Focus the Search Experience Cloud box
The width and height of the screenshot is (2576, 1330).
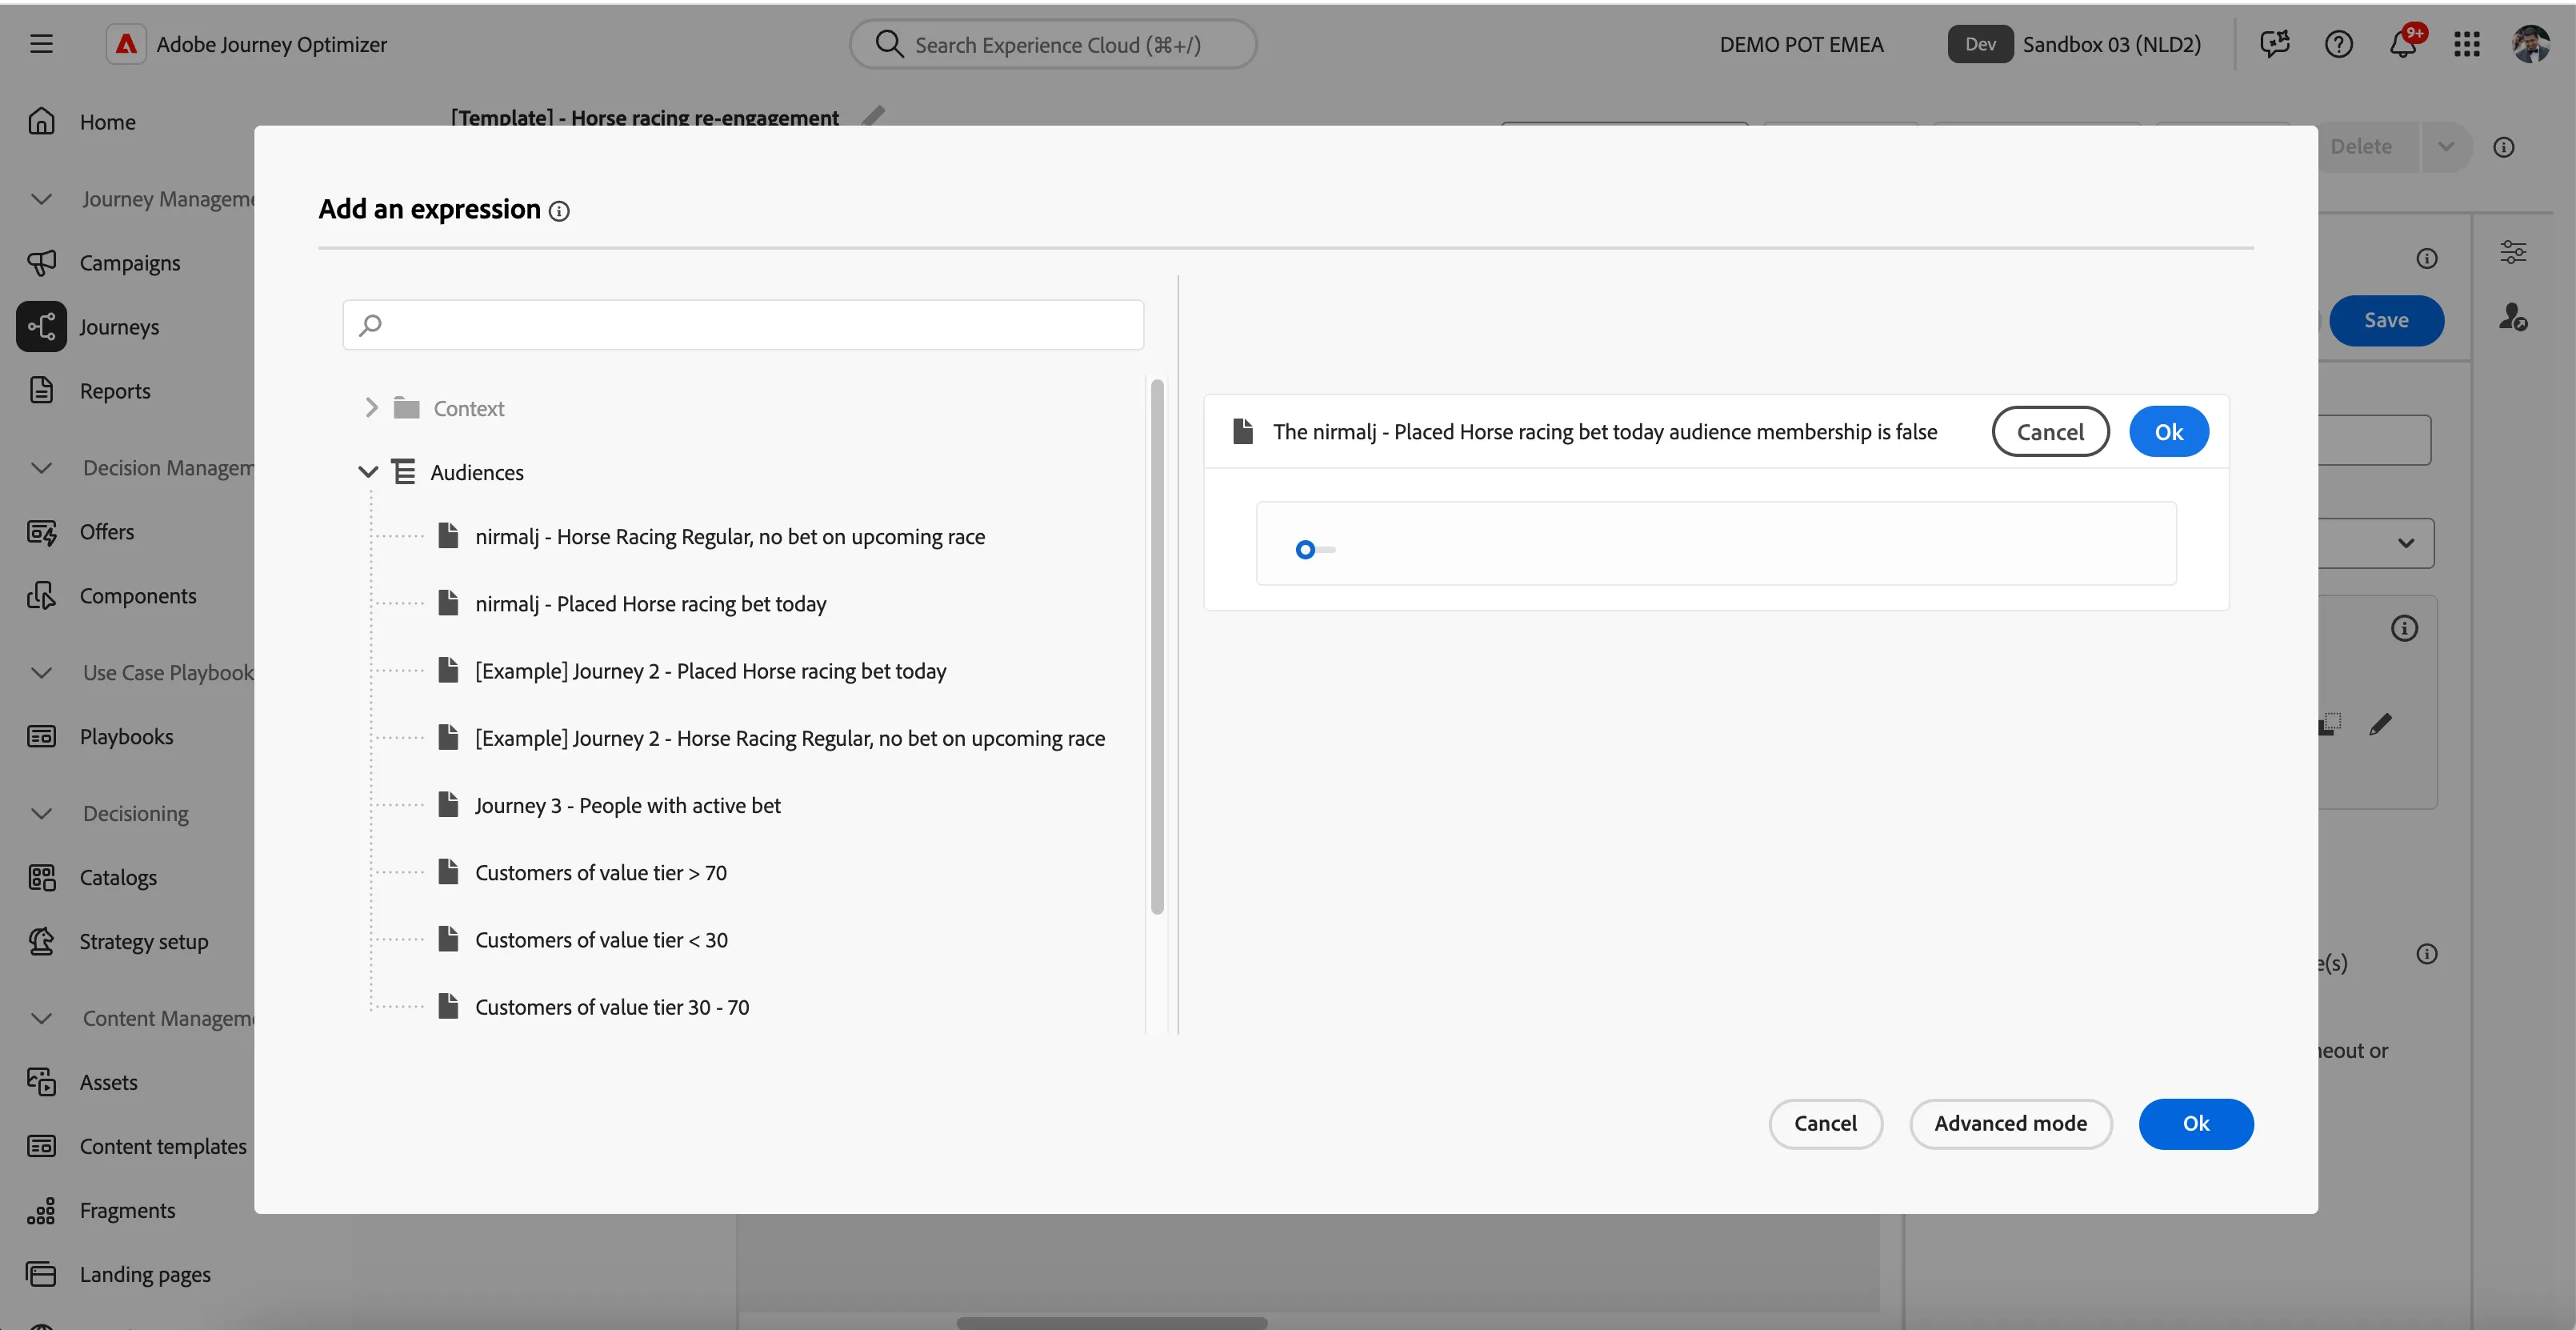(x=1052, y=44)
